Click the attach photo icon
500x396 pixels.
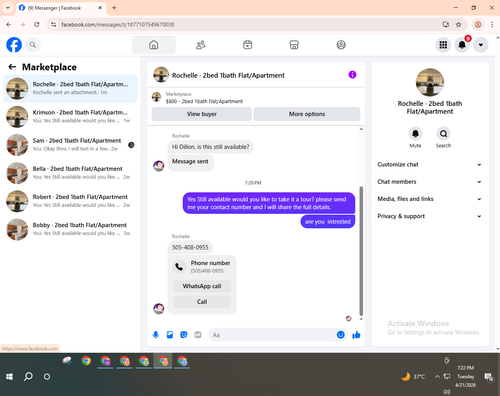[x=170, y=335]
